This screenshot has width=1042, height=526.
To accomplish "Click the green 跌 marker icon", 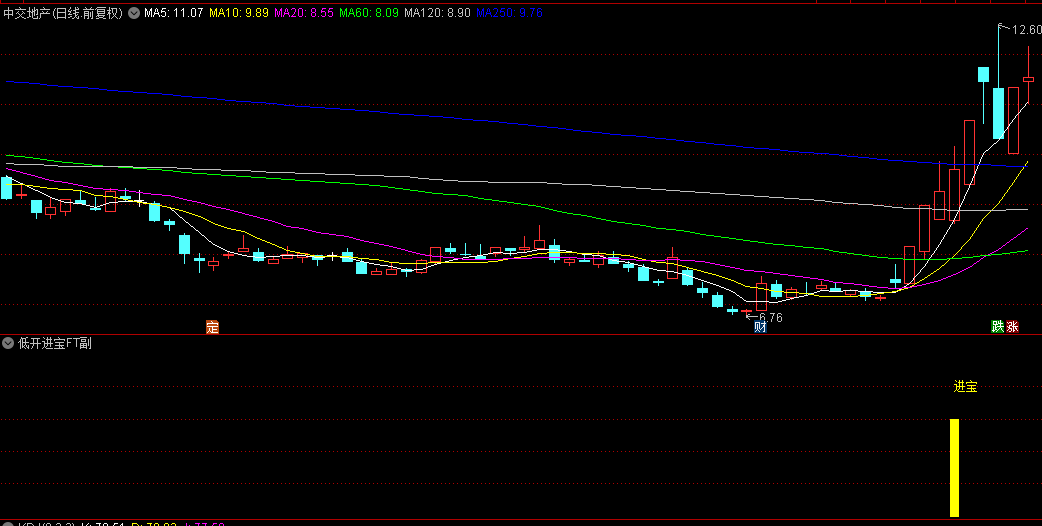I will click(x=997, y=327).
